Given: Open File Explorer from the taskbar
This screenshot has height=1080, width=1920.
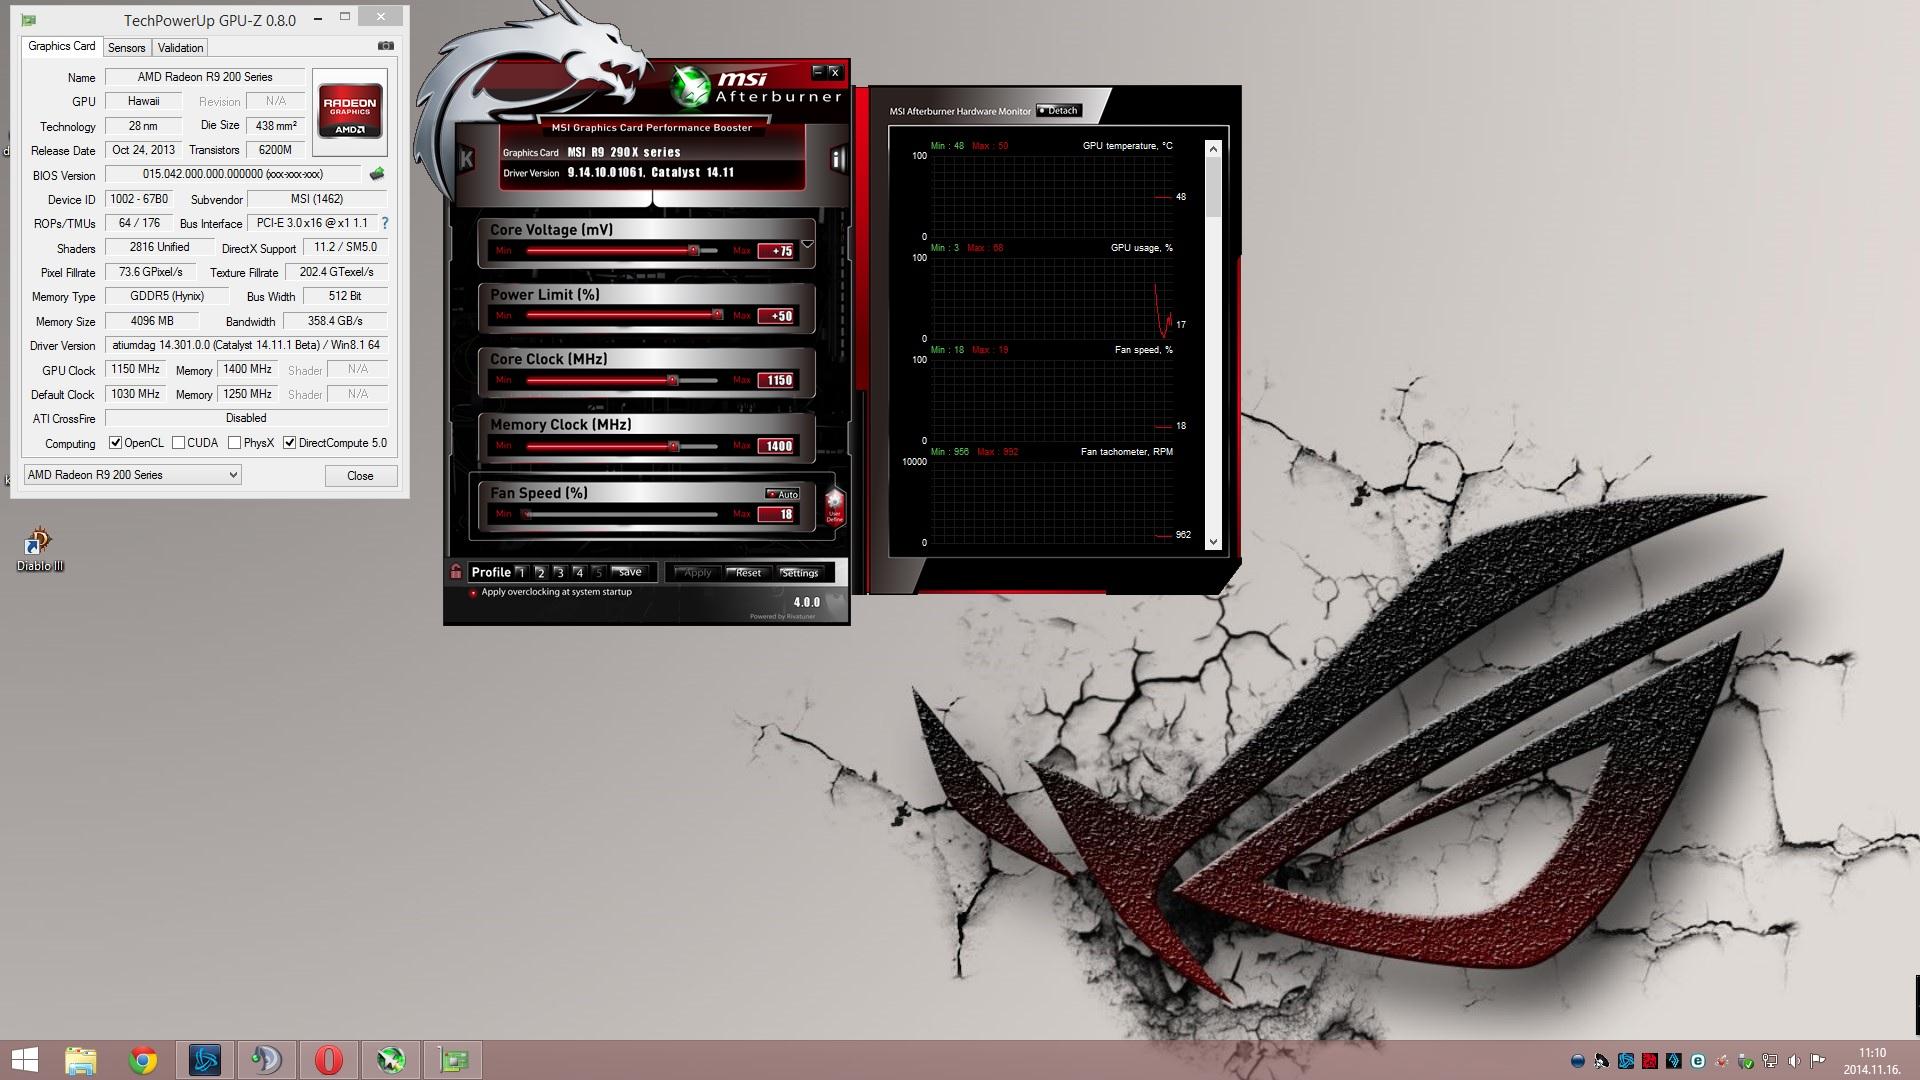Looking at the screenshot, I should pos(81,1060).
